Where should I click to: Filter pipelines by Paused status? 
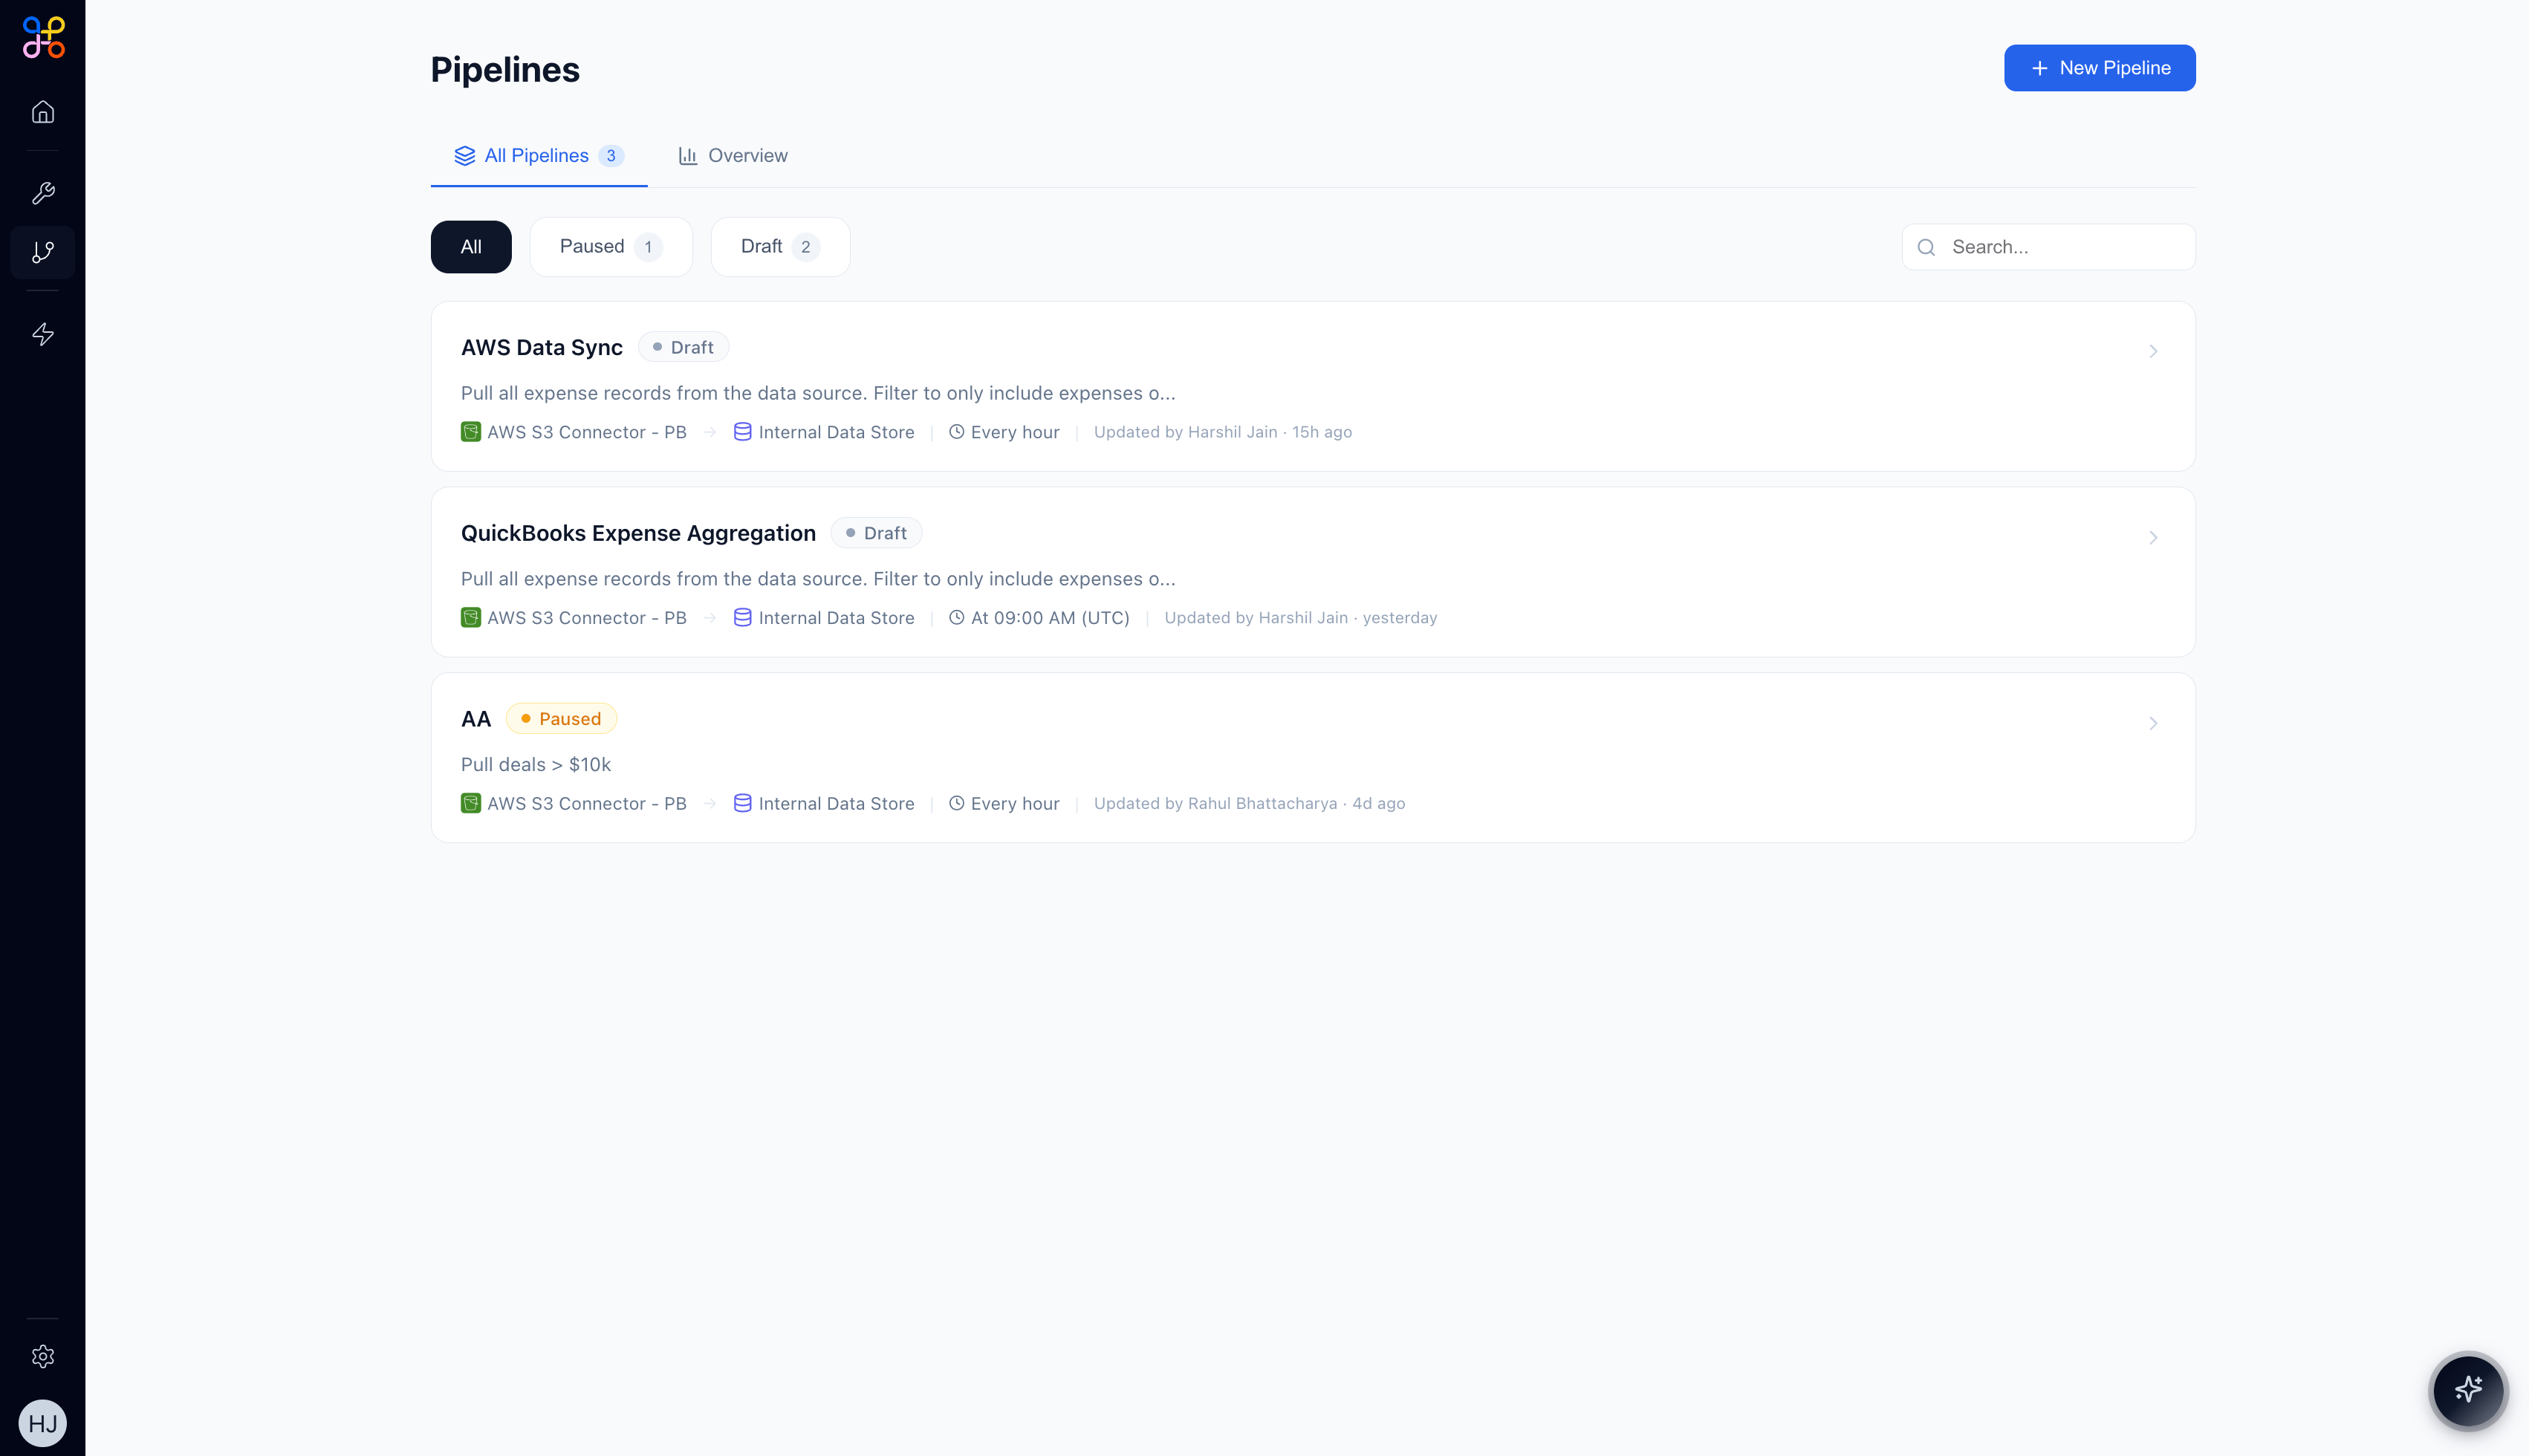pyautogui.click(x=611, y=247)
